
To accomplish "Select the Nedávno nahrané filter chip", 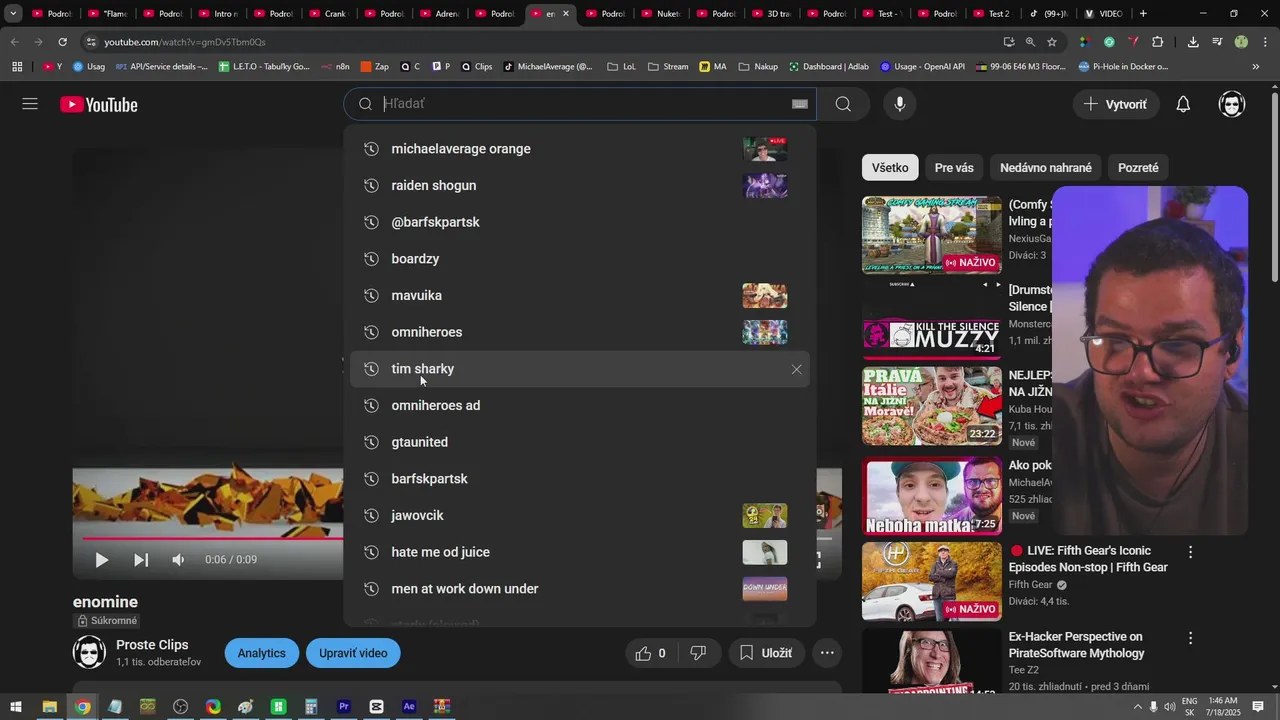I will click(x=1046, y=168).
